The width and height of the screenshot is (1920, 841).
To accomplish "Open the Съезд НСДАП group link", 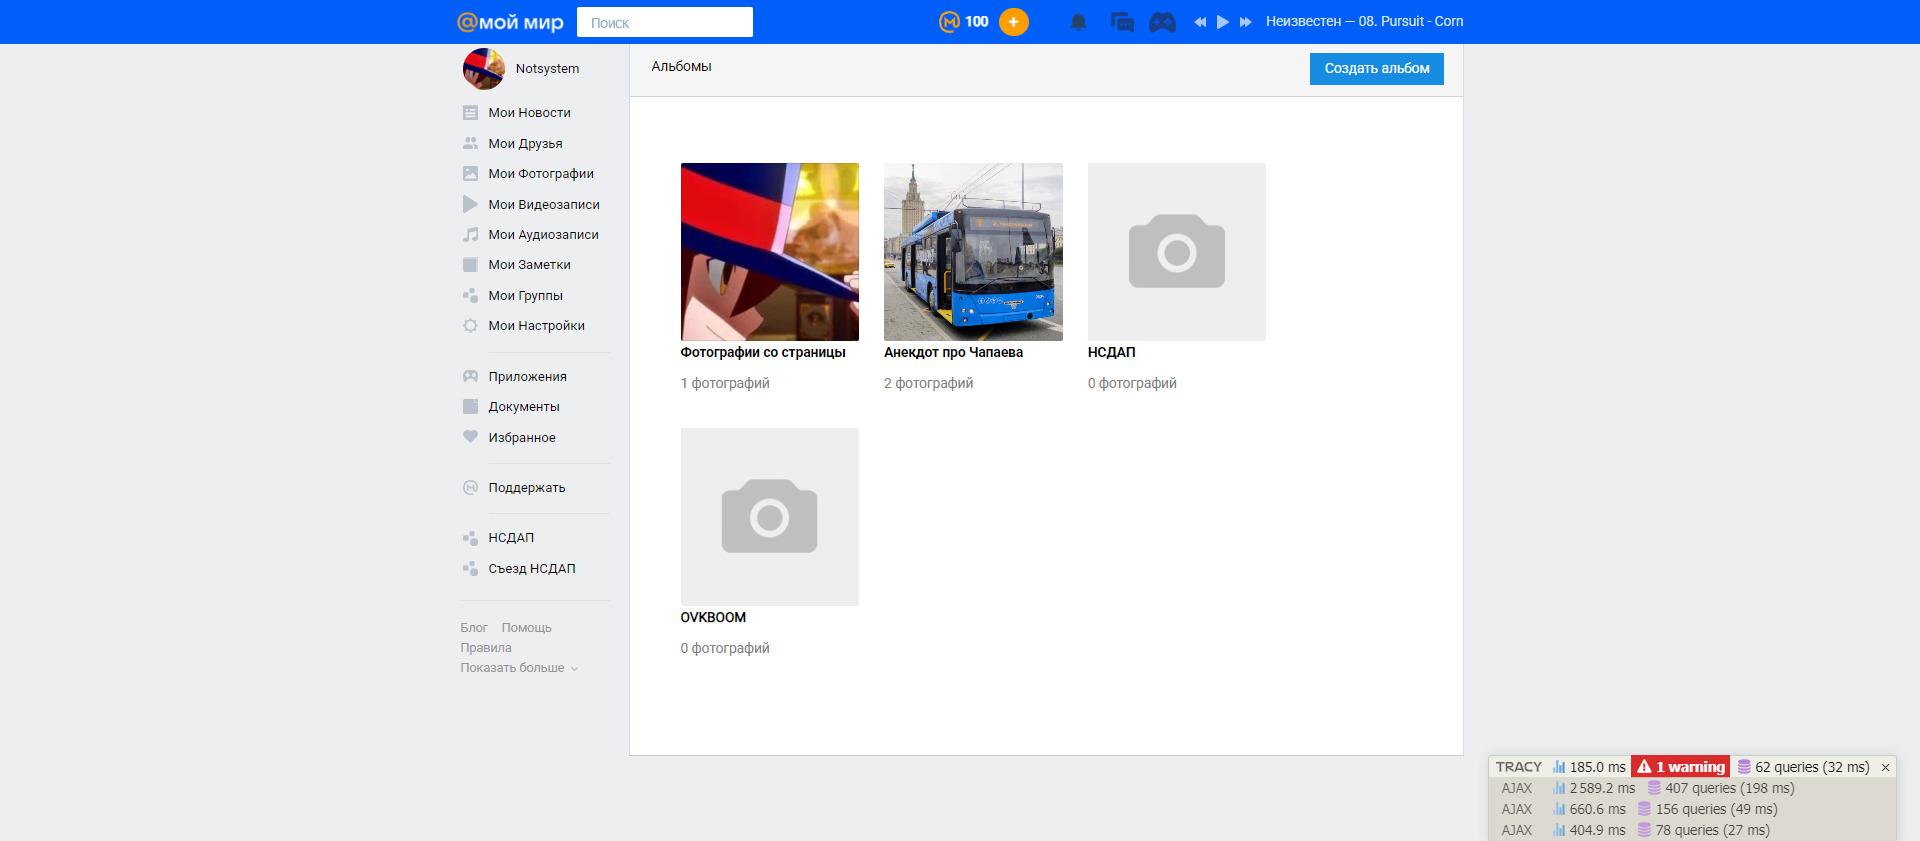I will pos(531,569).
